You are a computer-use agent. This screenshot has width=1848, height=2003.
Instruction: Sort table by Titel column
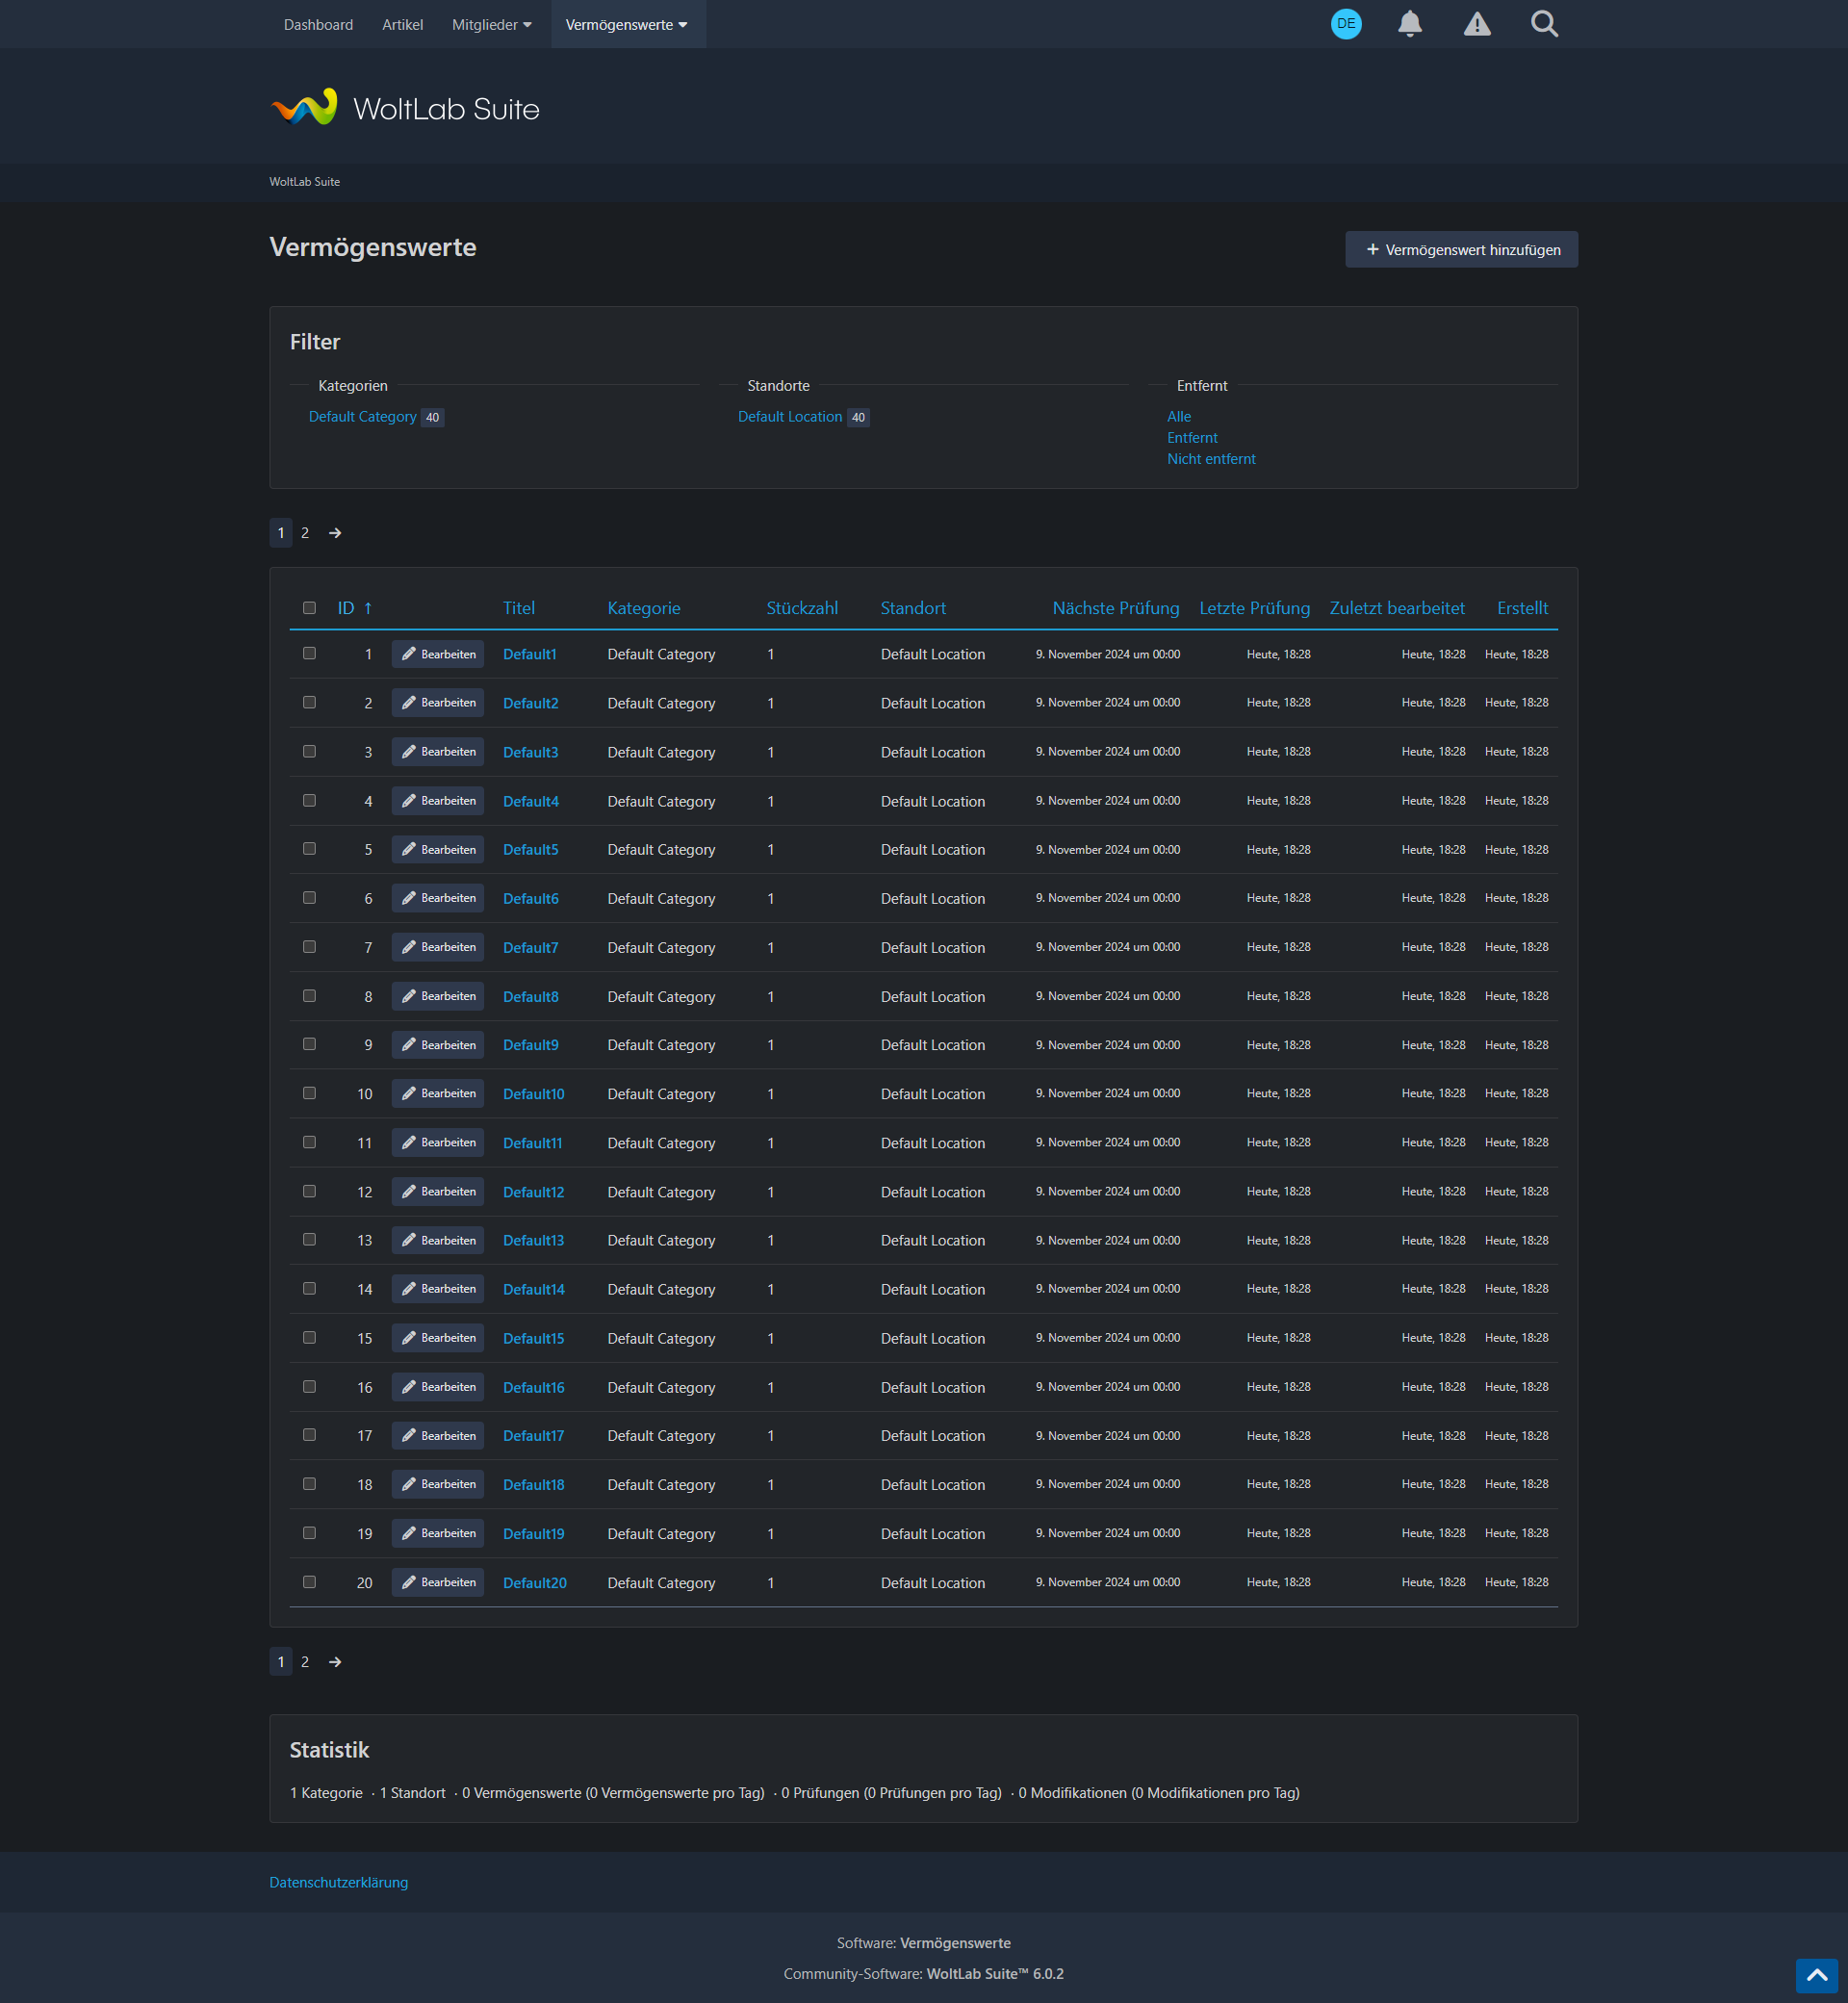[519, 608]
